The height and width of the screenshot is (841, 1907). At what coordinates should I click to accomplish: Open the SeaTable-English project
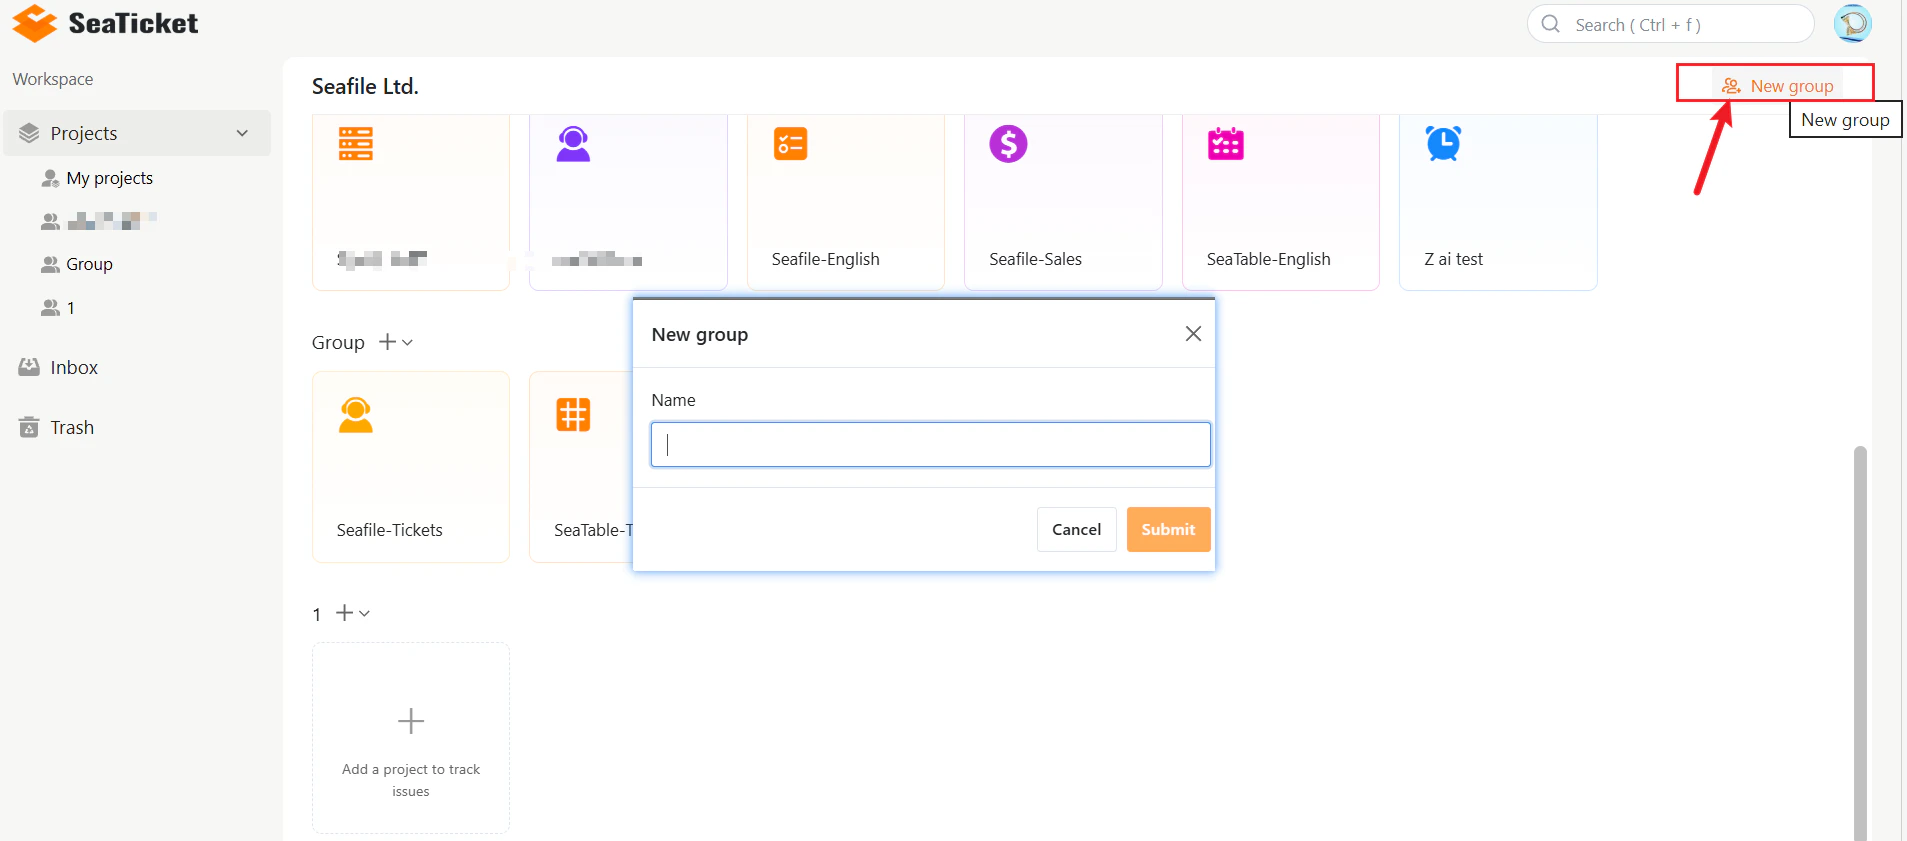[x=1280, y=202]
